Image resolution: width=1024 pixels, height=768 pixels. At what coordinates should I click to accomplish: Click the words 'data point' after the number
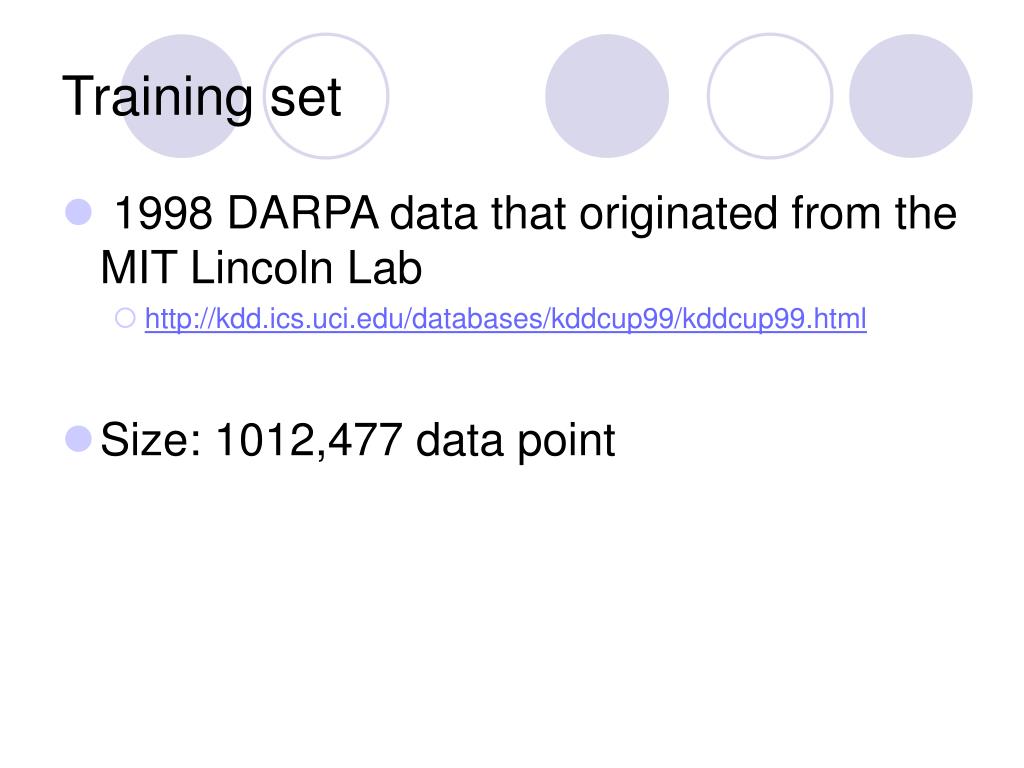pyautogui.click(x=515, y=442)
